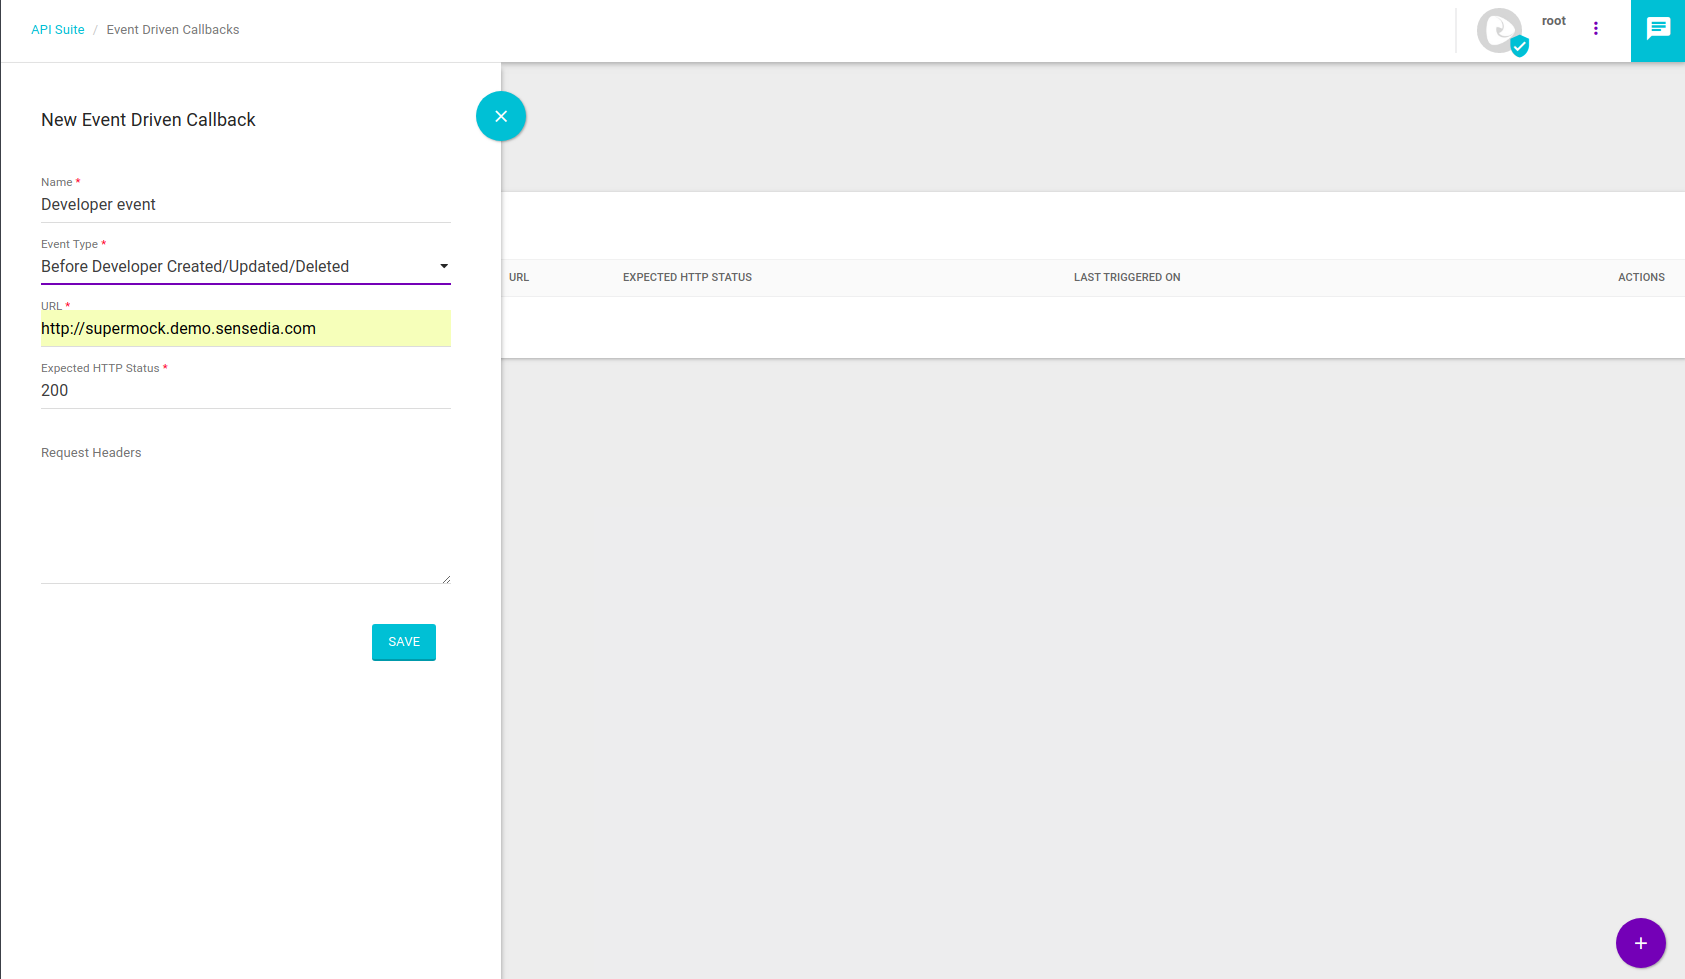Click the resize handle of Request Headers box

click(x=446, y=576)
